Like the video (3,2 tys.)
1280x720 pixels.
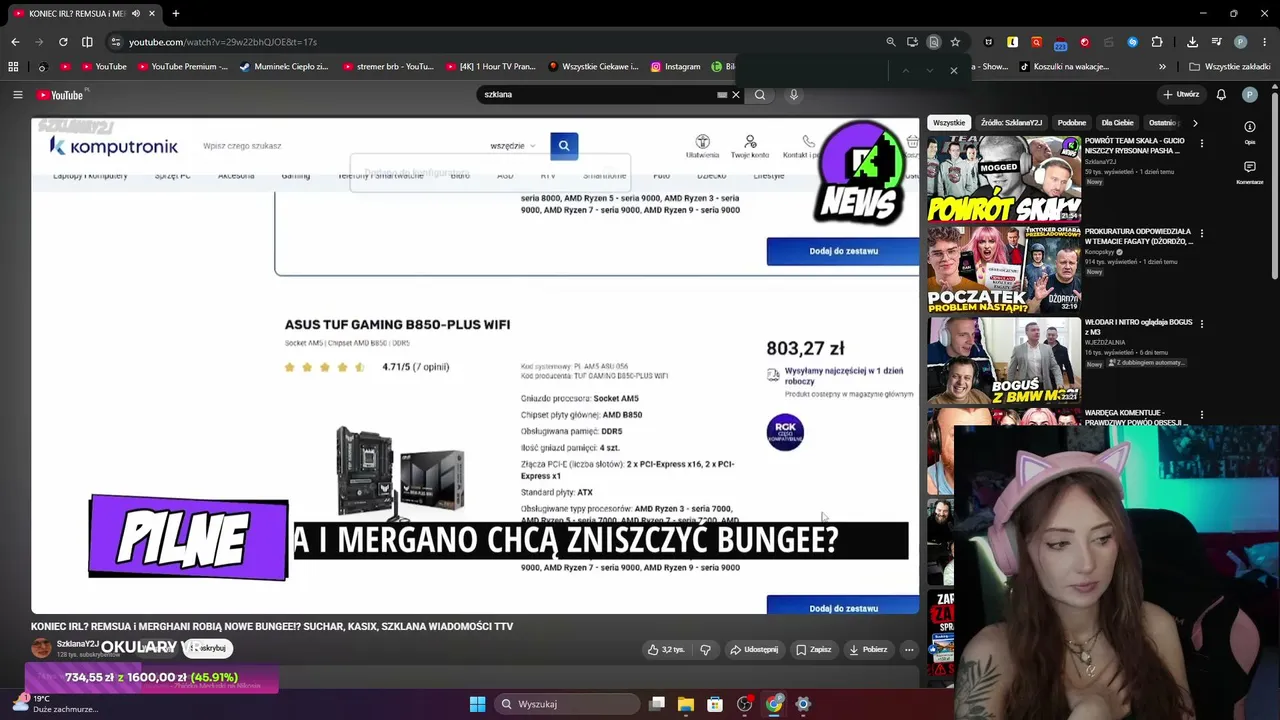point(666,649)
